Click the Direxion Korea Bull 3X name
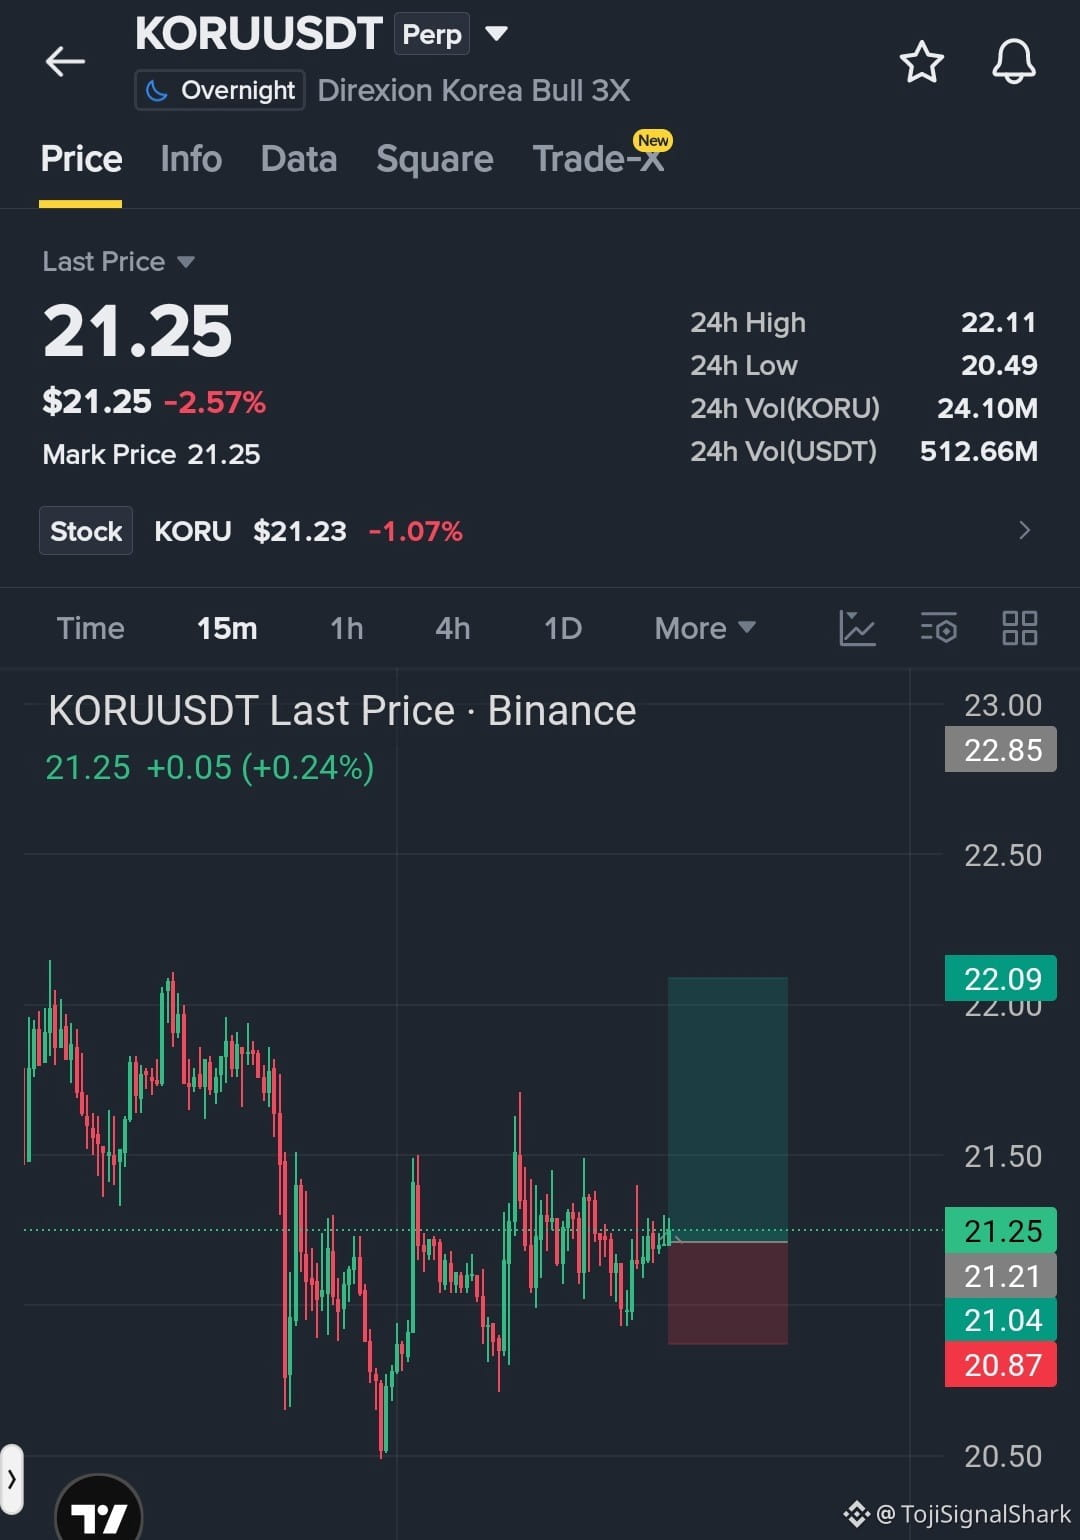The height and width of the screenshot is (1540, 1080). point(474,91)
